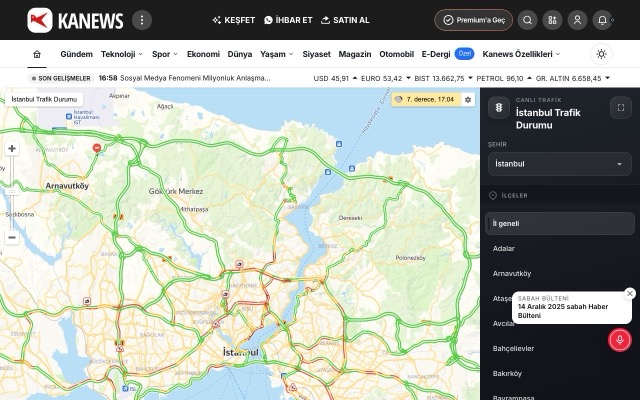
Task: Open the Sosyal Medya Fenomeni headline
Action: 195,78
